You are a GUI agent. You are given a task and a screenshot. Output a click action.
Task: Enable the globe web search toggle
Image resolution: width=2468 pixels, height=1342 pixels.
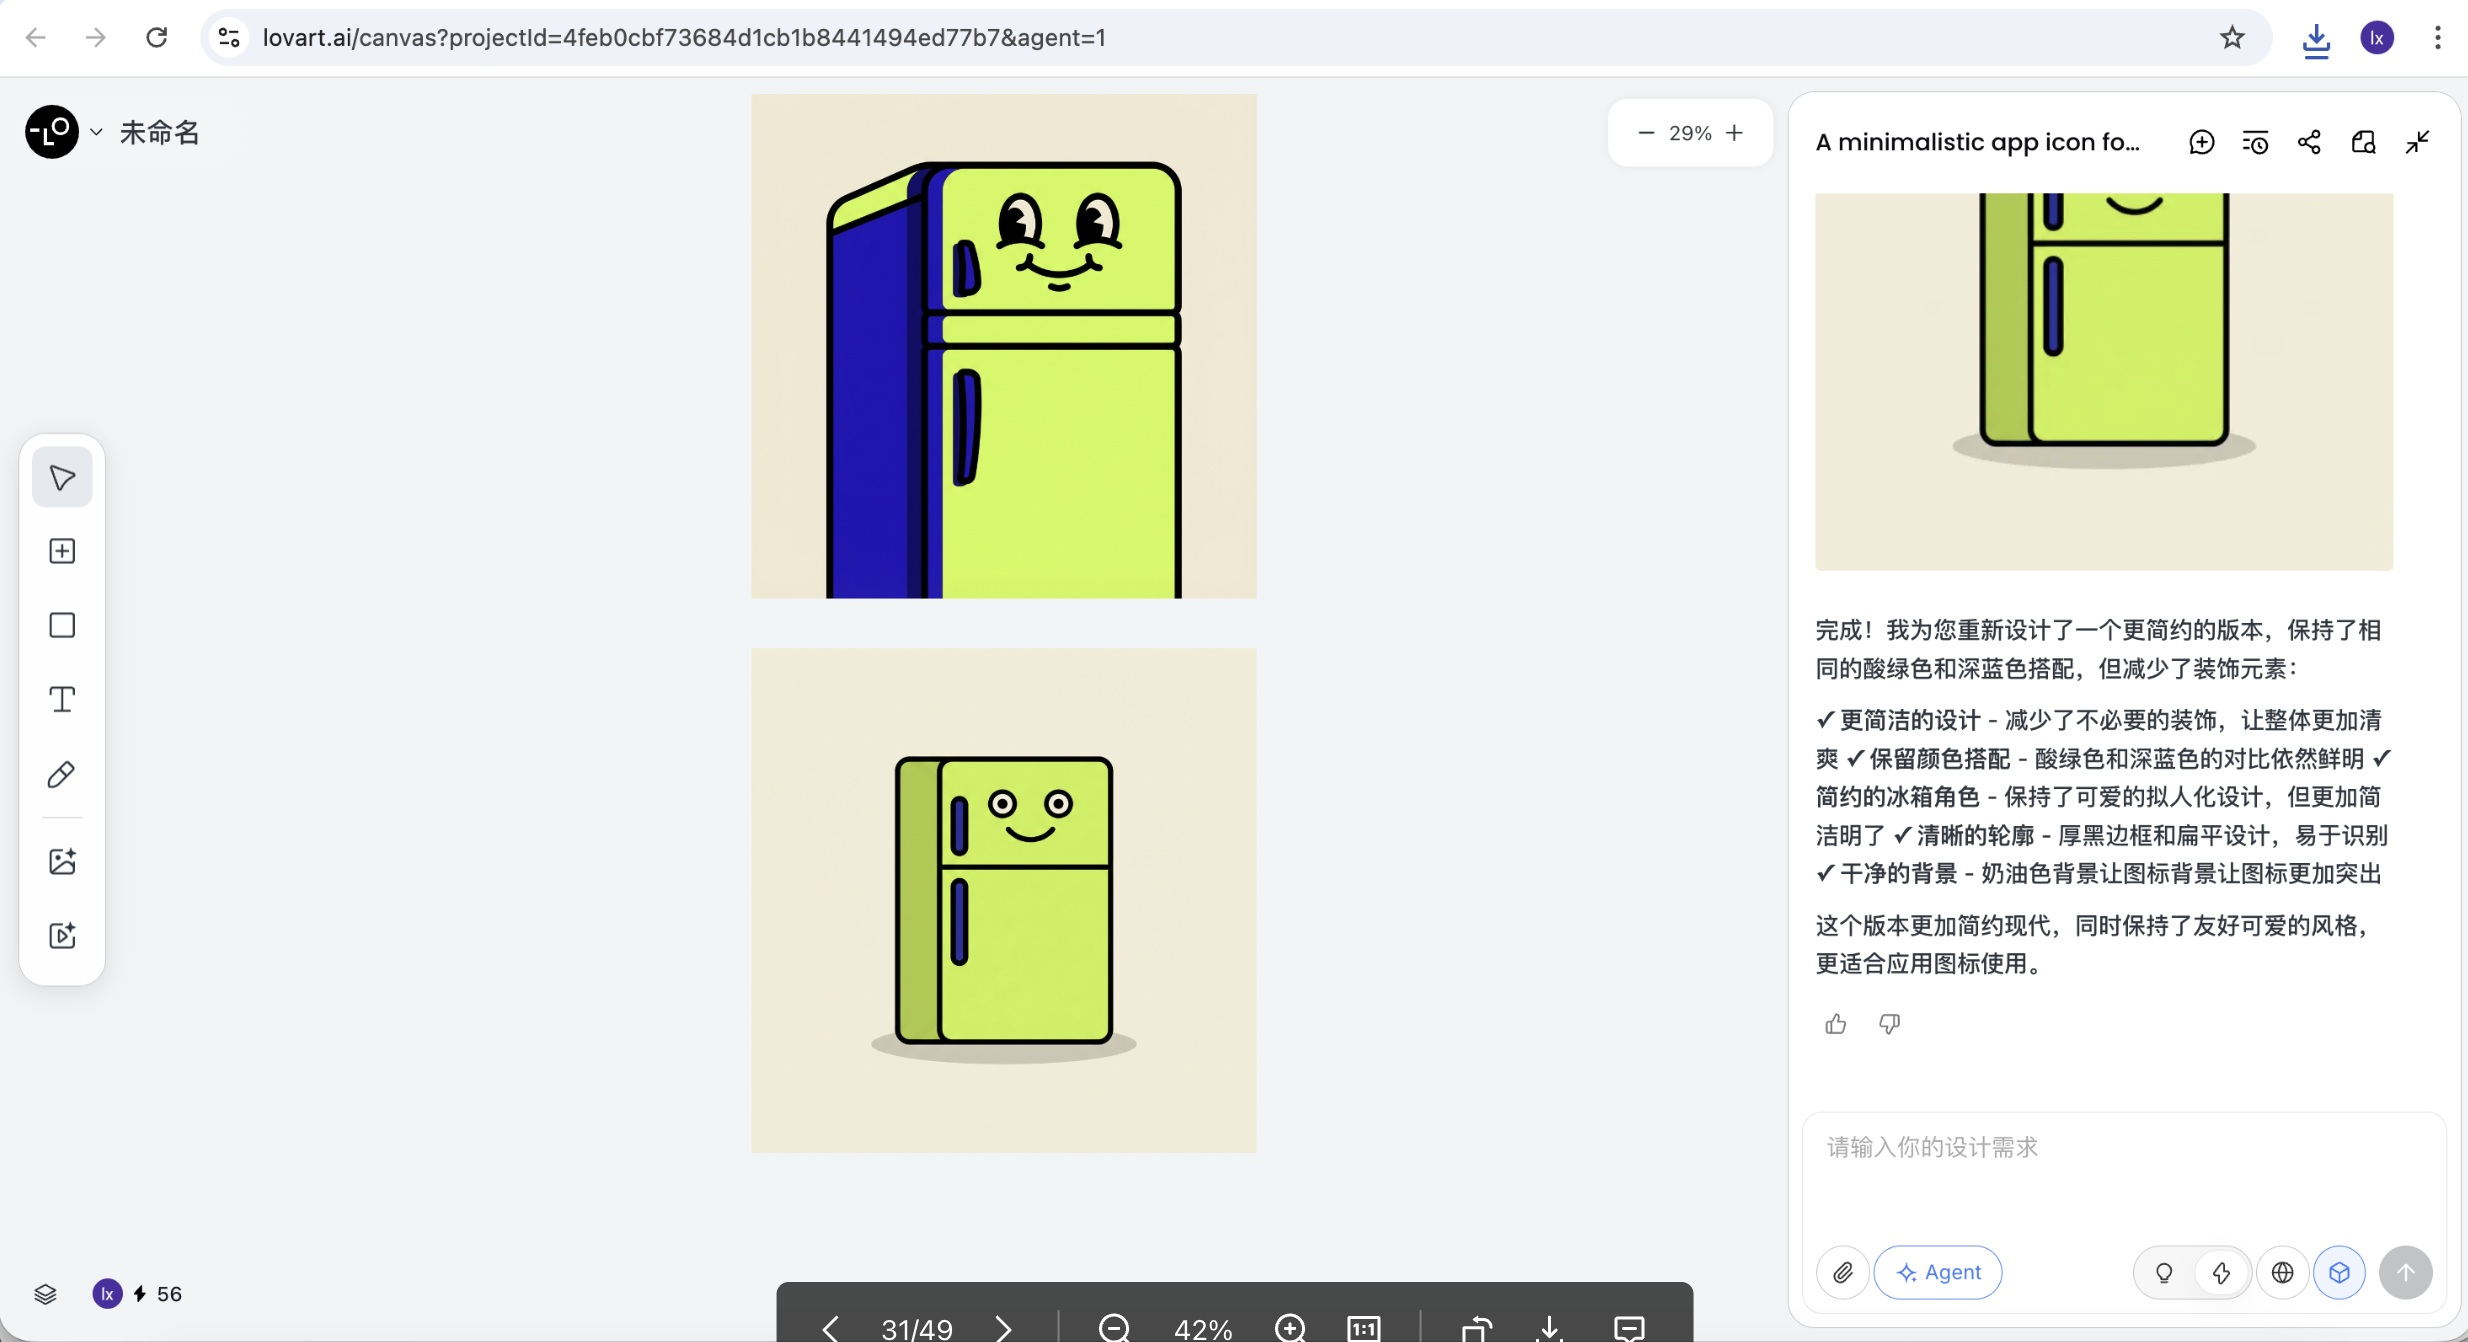(2282, 1272)
